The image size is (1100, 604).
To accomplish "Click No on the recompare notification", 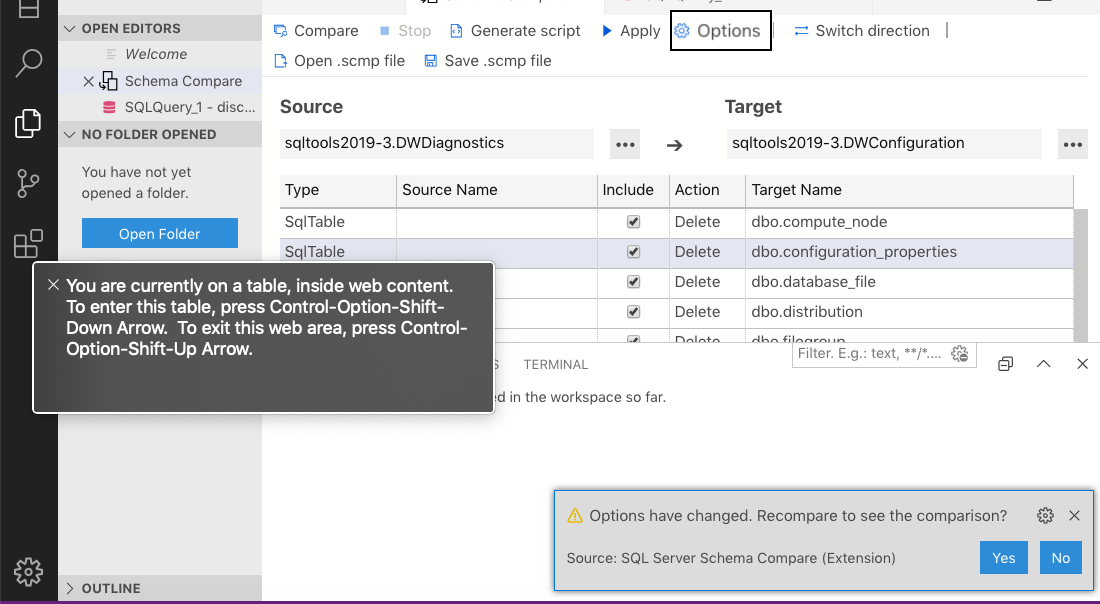I will pos(1061,558).
